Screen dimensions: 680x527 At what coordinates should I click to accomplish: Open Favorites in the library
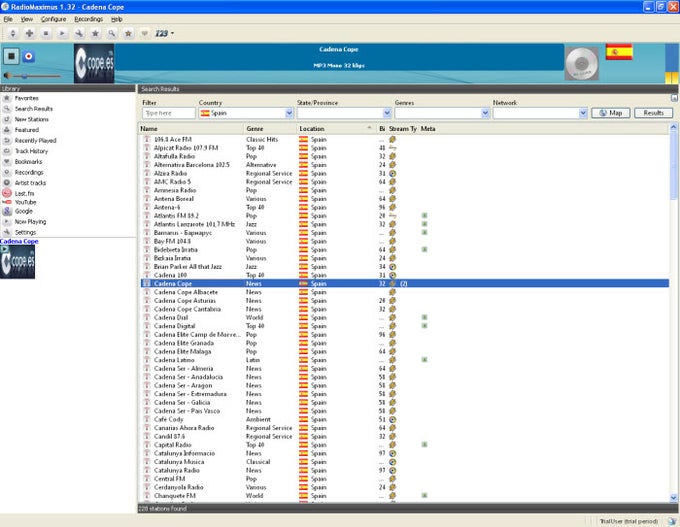click(26, 98)
